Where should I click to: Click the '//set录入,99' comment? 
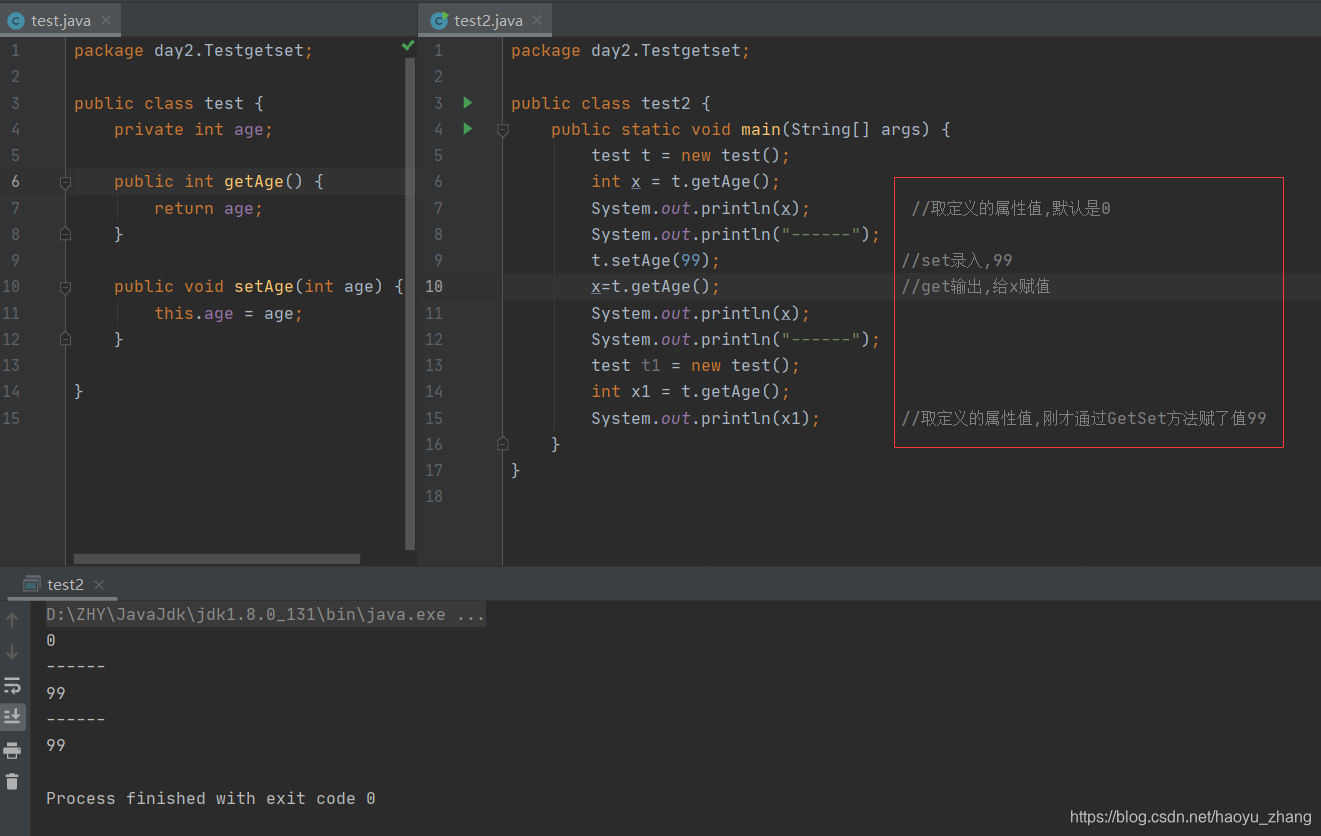(957, 260)
